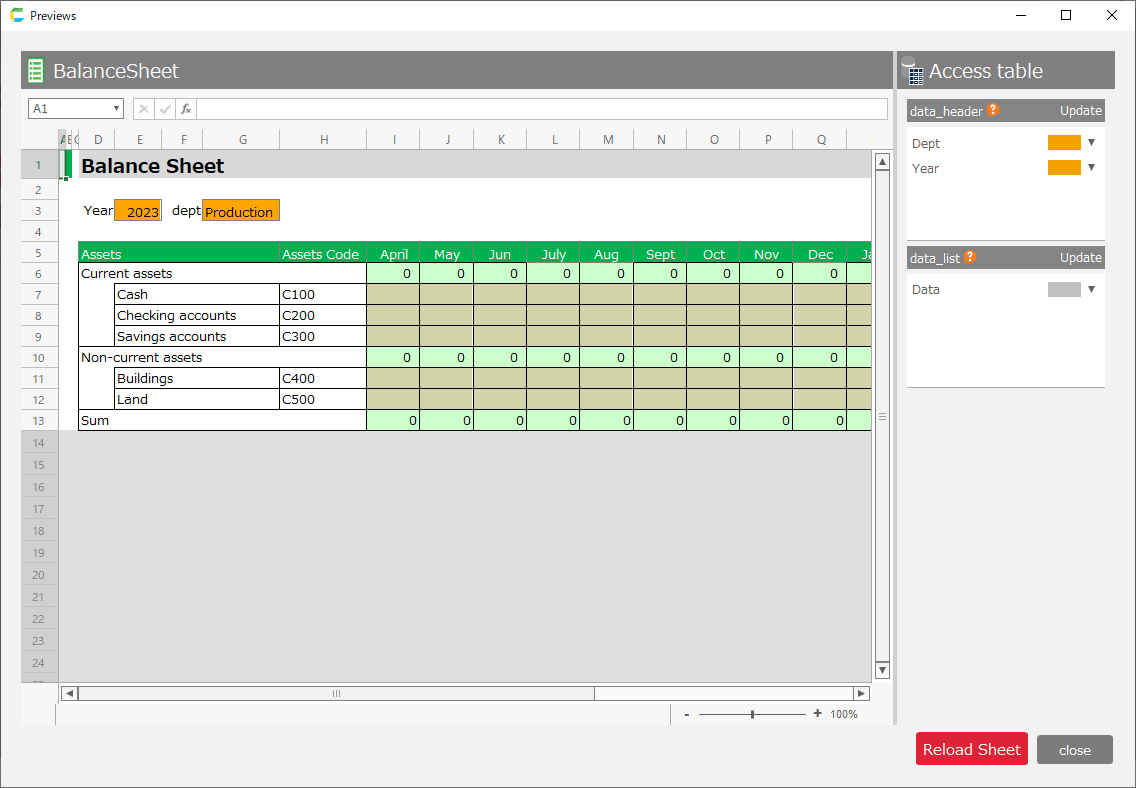
Task: Open the Year dropdown arrow
Action: (x=1091, y=168)
